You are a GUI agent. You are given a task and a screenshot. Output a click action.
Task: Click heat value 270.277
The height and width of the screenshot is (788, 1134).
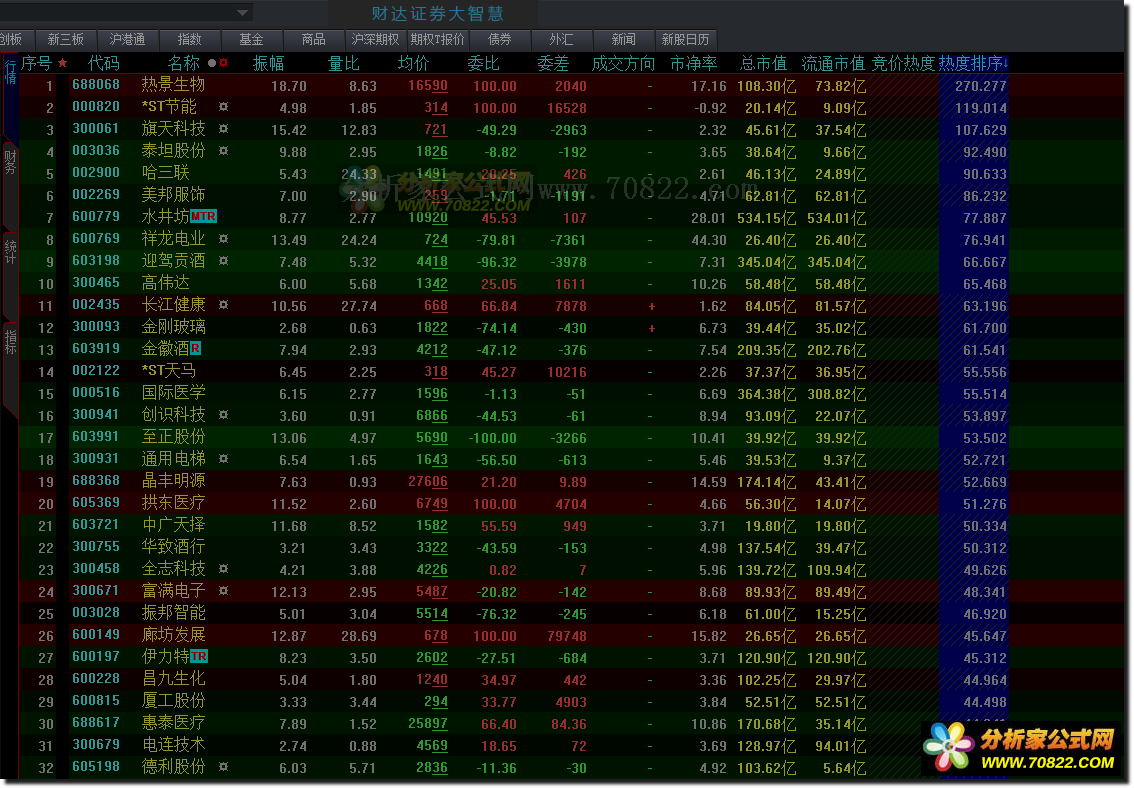coord(981,86)
